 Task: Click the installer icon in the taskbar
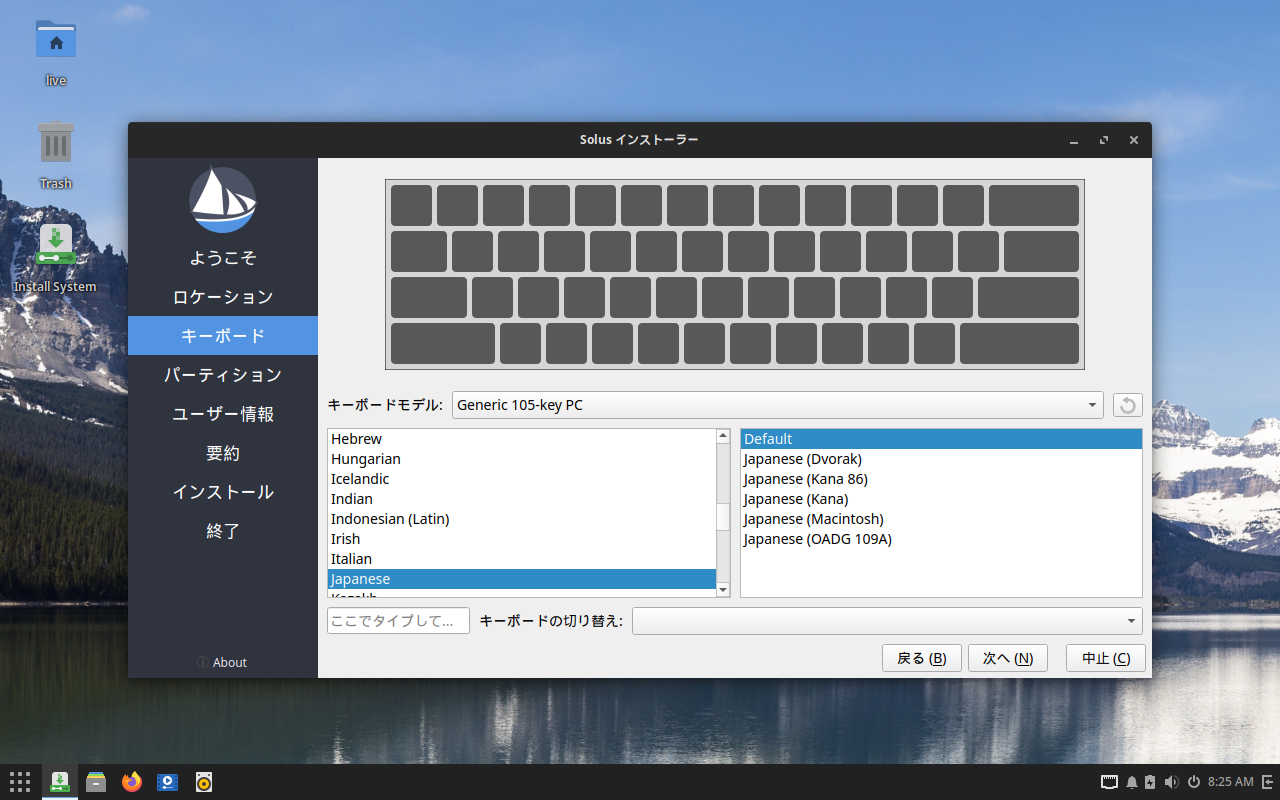click(x=60, y=782)
